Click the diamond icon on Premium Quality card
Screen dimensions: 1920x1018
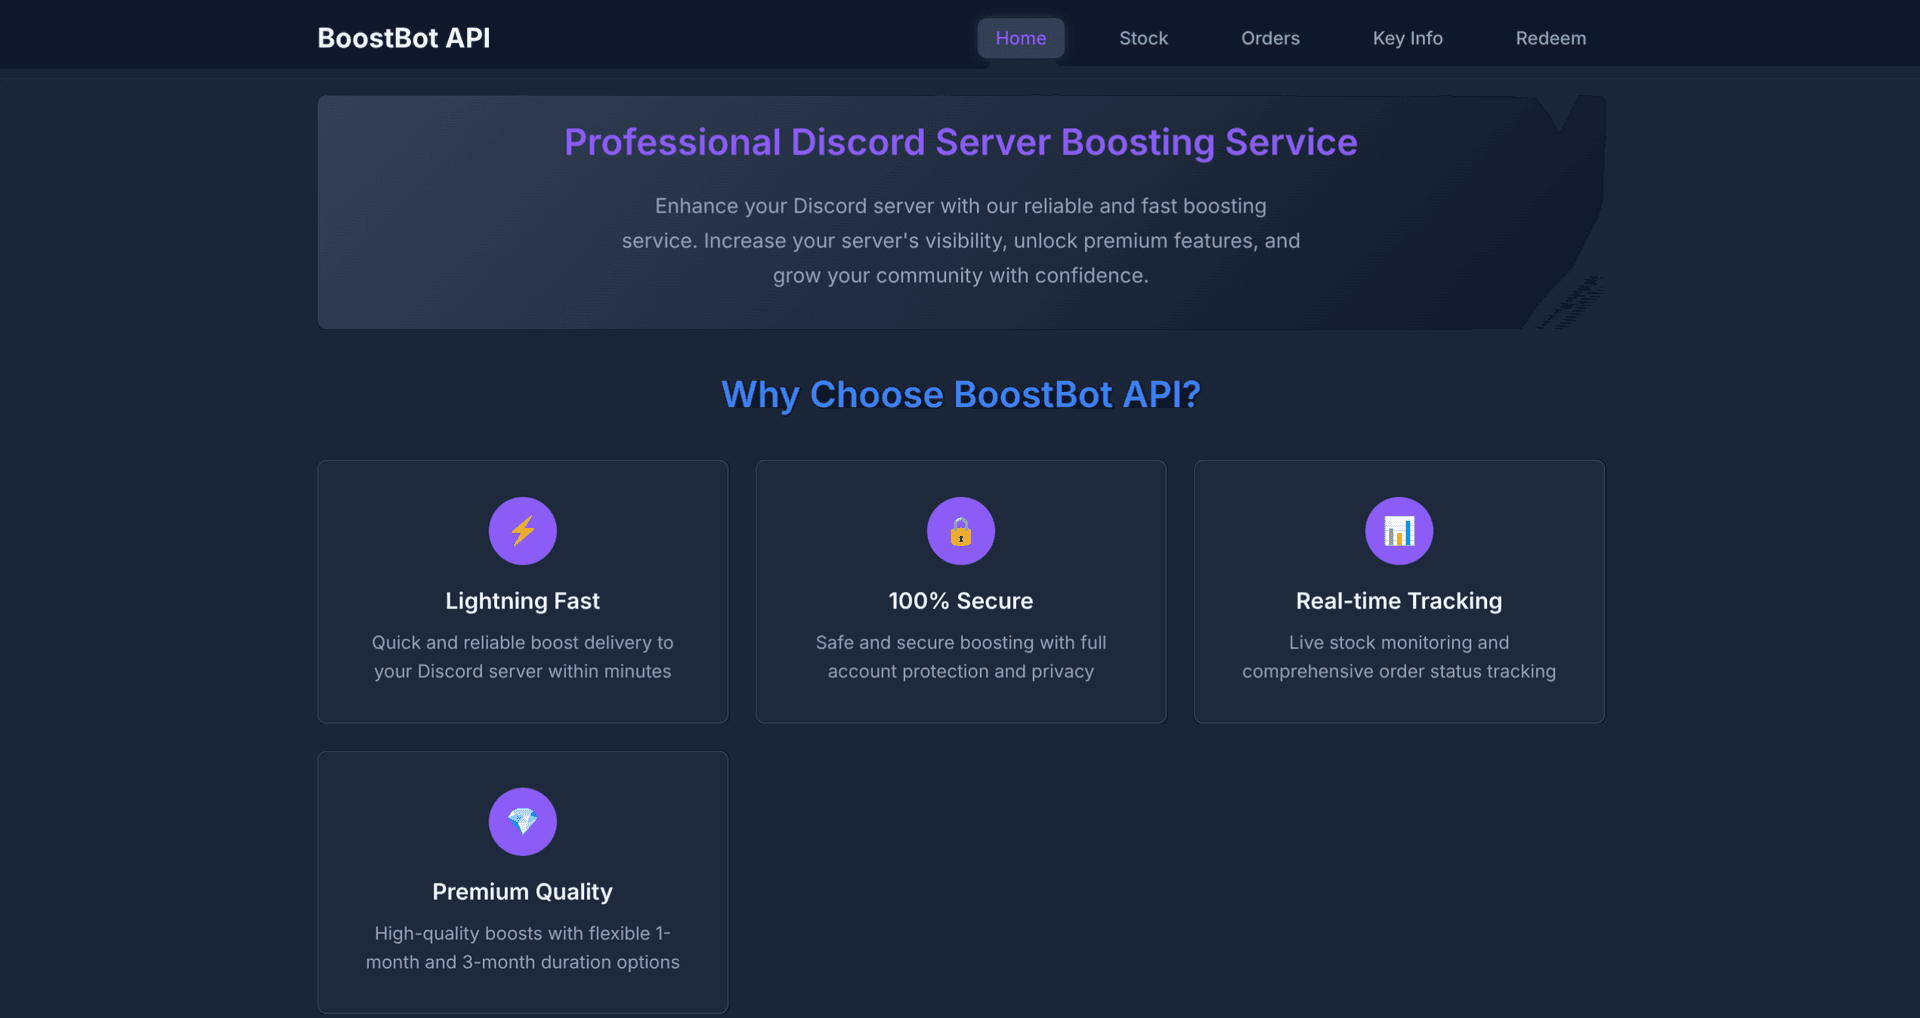coord(522,822)
